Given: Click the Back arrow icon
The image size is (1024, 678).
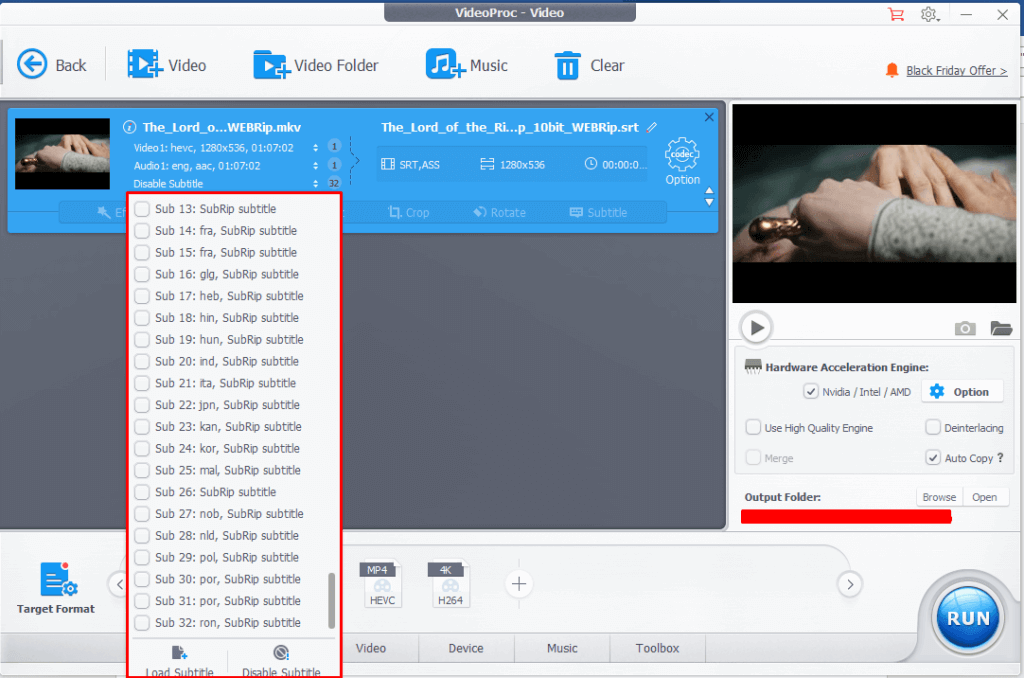Looking at the screenshot, I should pyautogui.click(x=33, y=65).
